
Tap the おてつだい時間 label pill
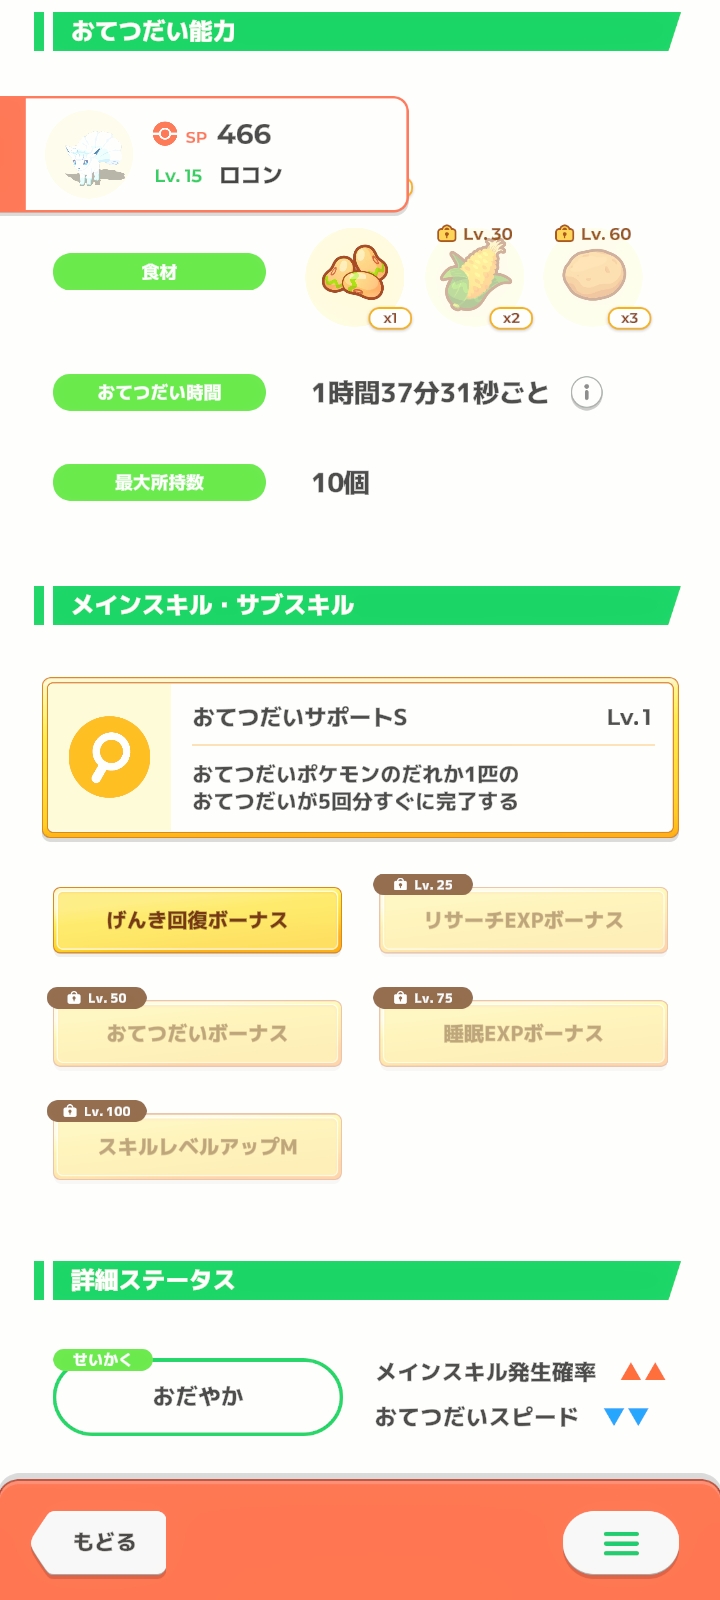click(159, 393)
